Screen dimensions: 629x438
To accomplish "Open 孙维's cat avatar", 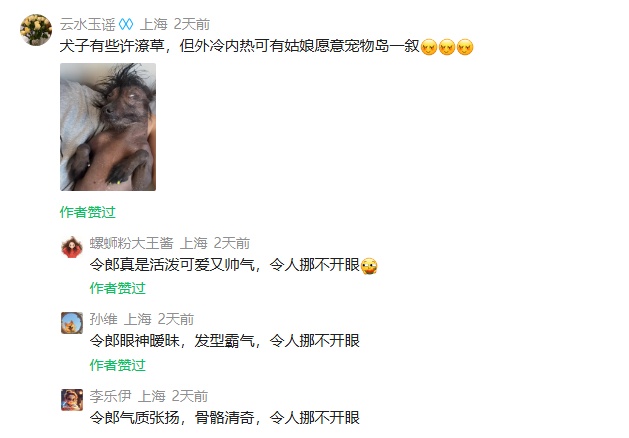I will [72, 323].
